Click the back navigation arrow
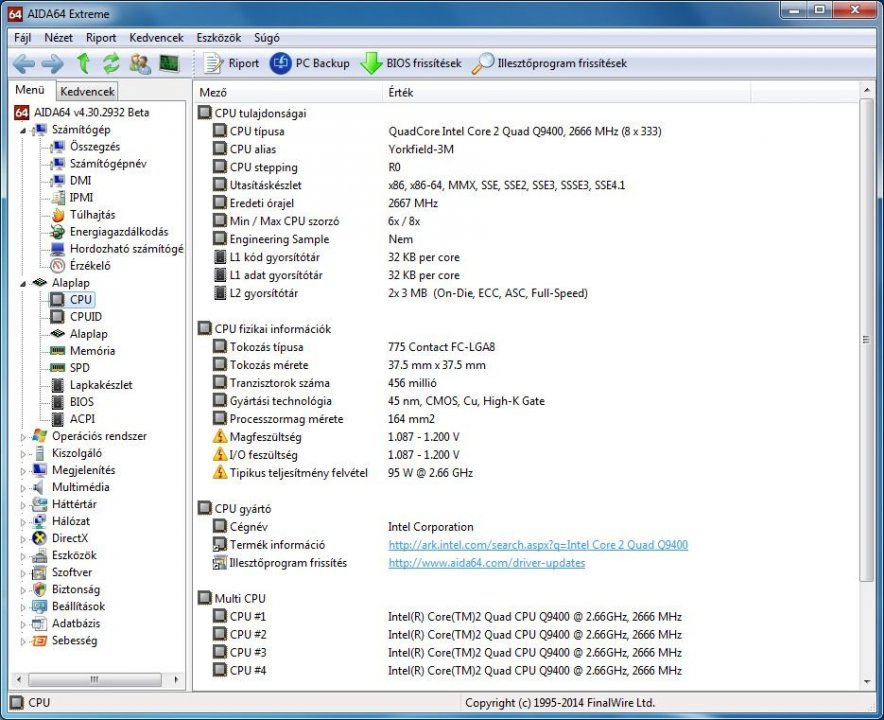 (24, 64)
